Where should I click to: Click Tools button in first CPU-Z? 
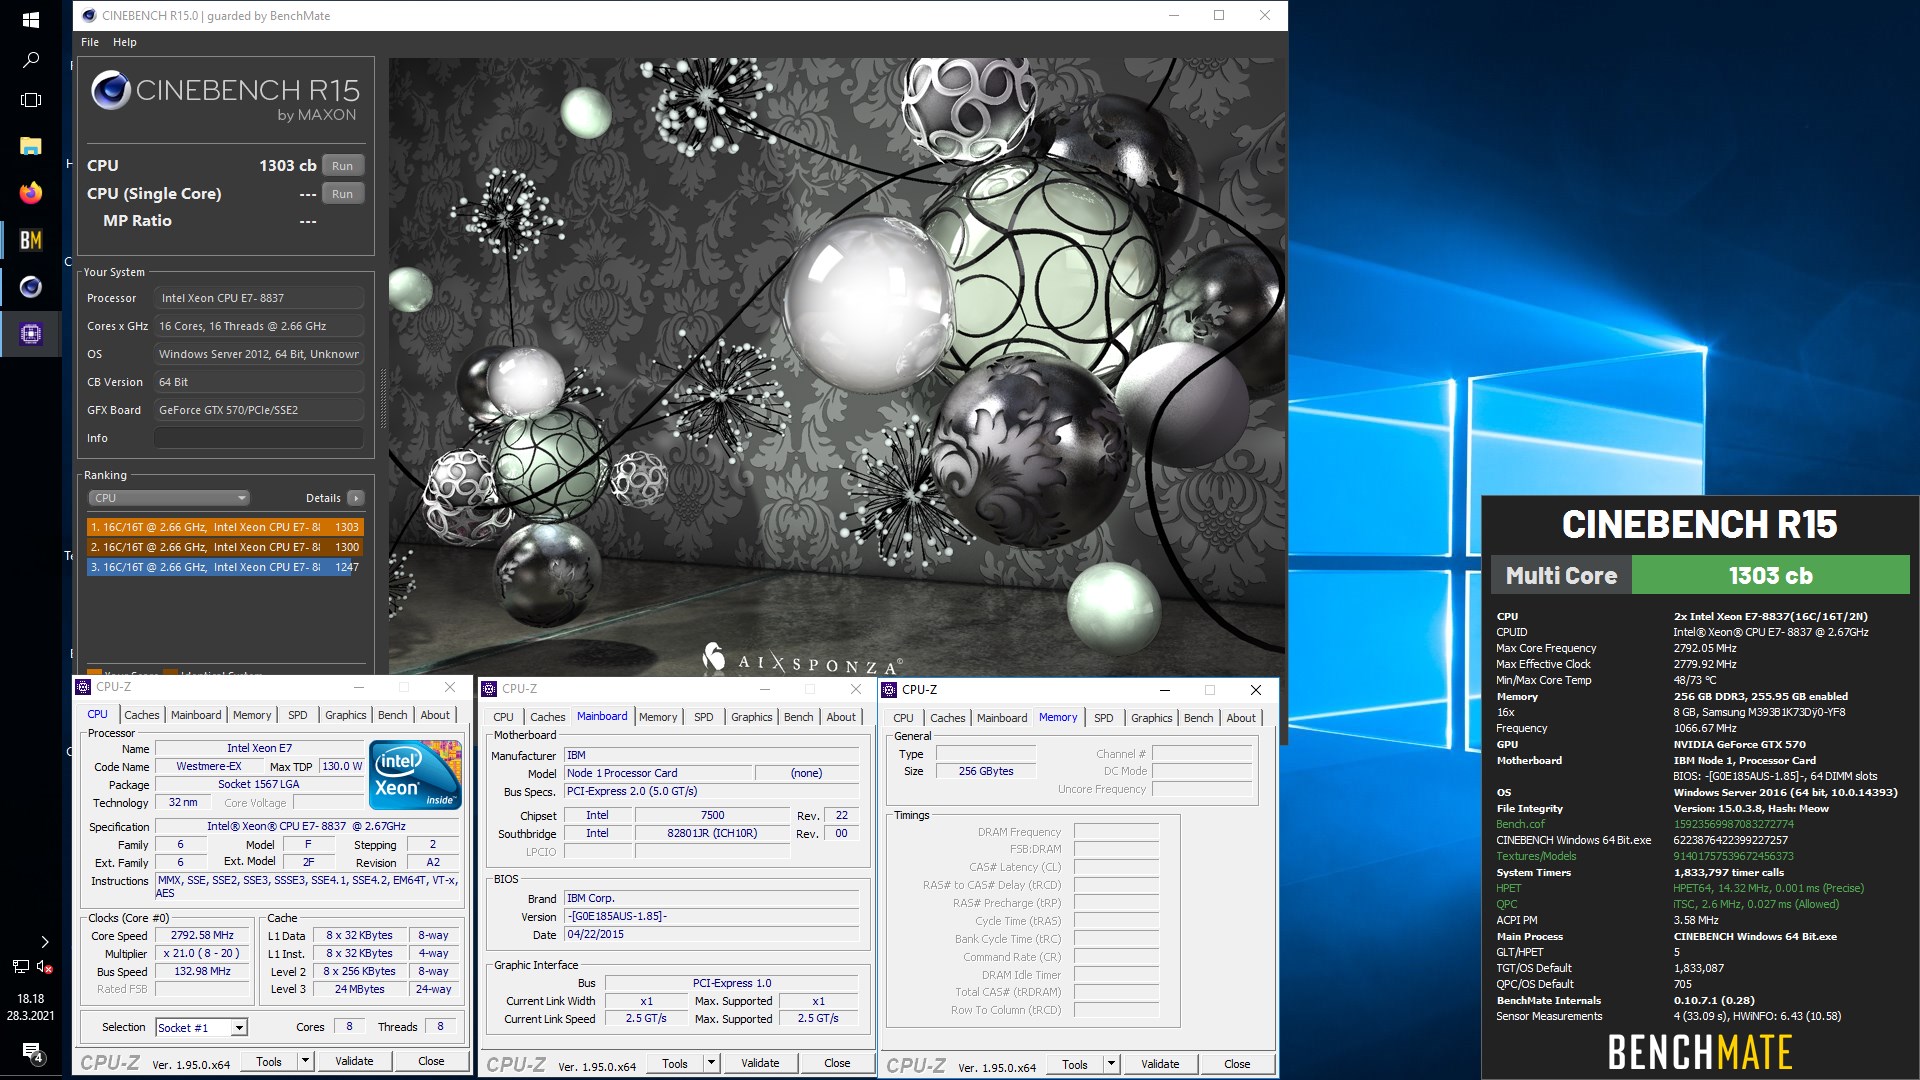269,1062
